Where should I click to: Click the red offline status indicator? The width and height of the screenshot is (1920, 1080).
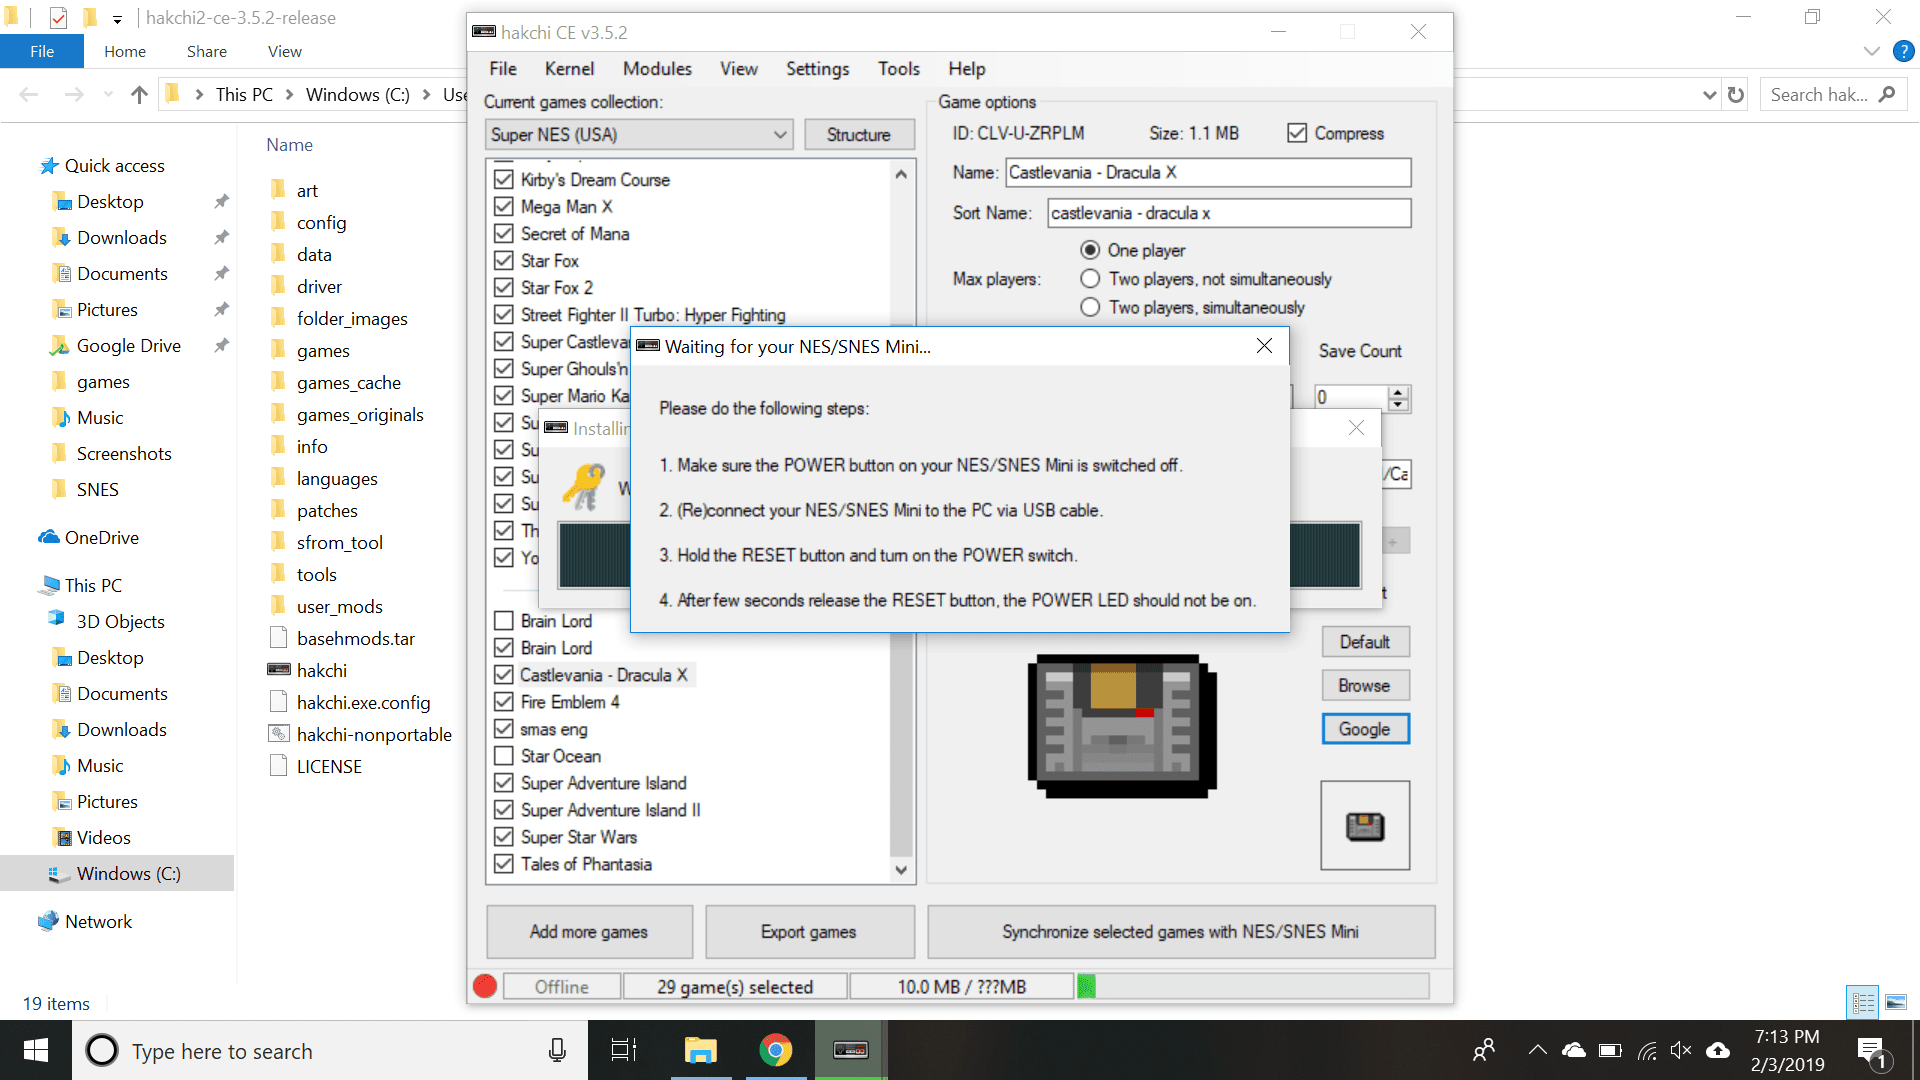(485, 987)
